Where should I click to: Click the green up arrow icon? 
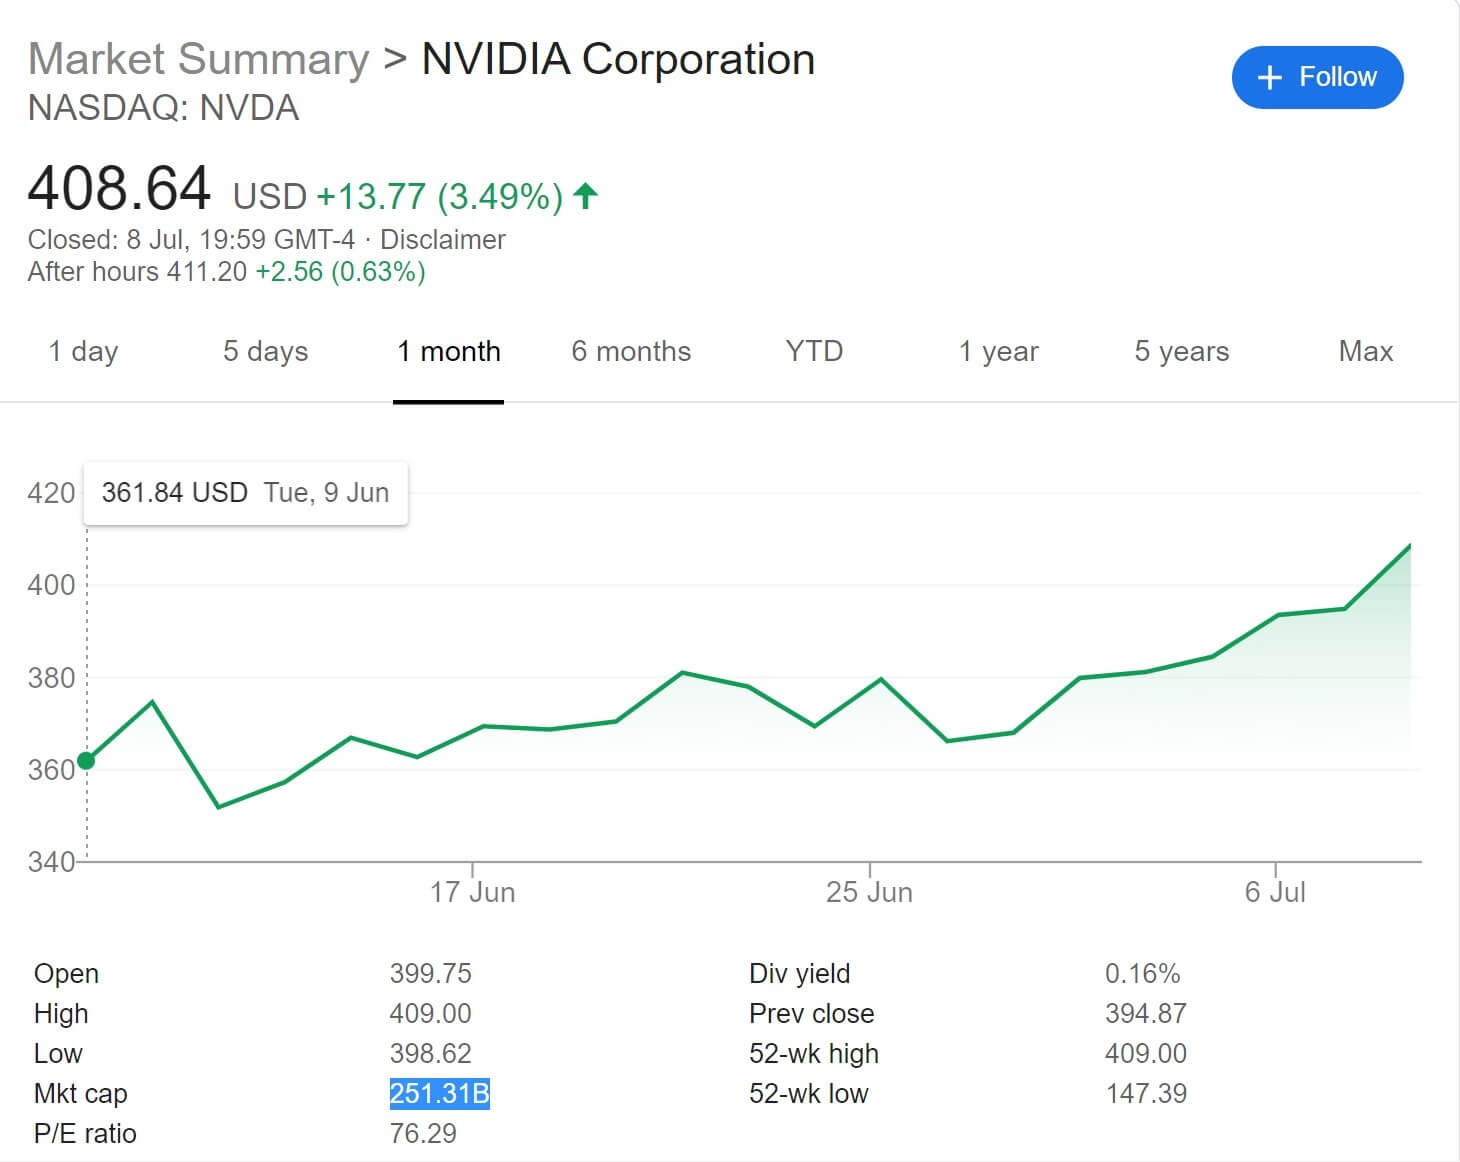pos(586,195)
